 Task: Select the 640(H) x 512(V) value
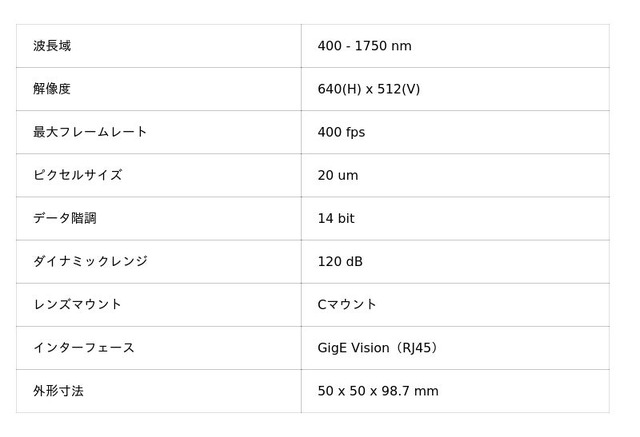pyautogui.click(x=368, y=89)
